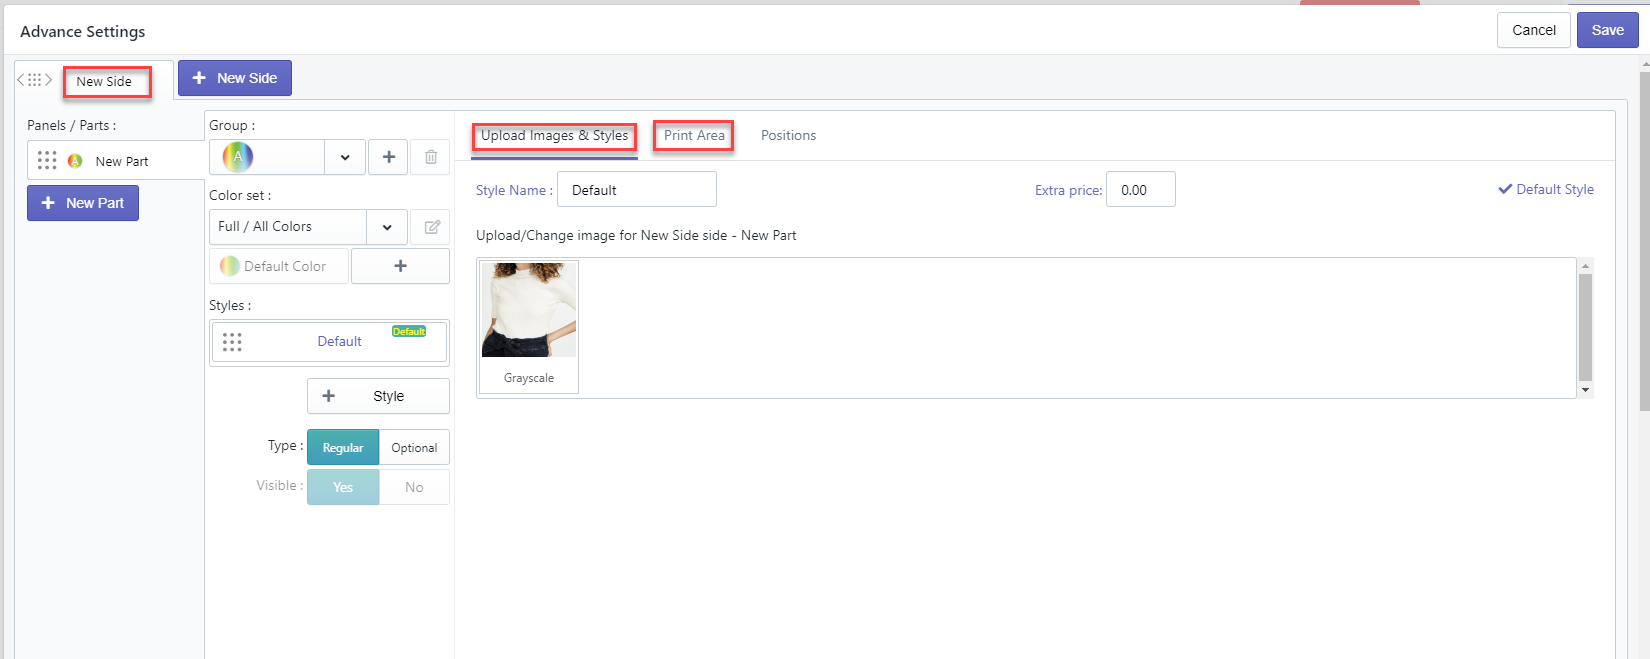
Task: Click the plus button beside Default Color
Action: point(400,266)
